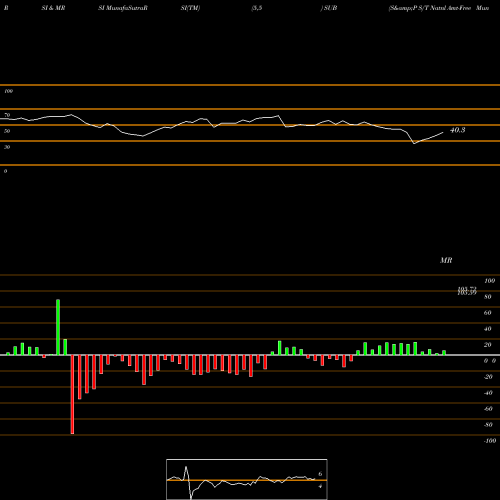Click the mini overview chart at bottom
Viewport: 500px width, 500px height.
point(247,479)
